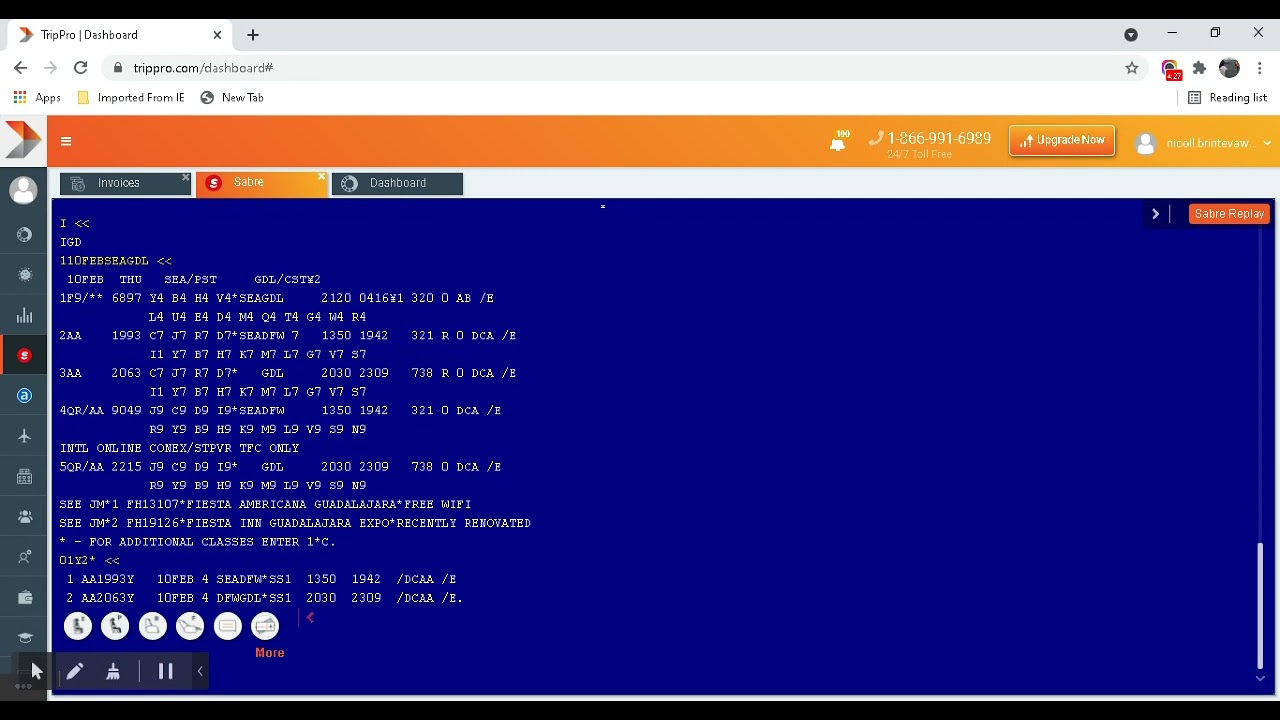Screen dimensions: 1280x720
Task: Open the bar chart reports icon
Action: (x=24, y=315)
